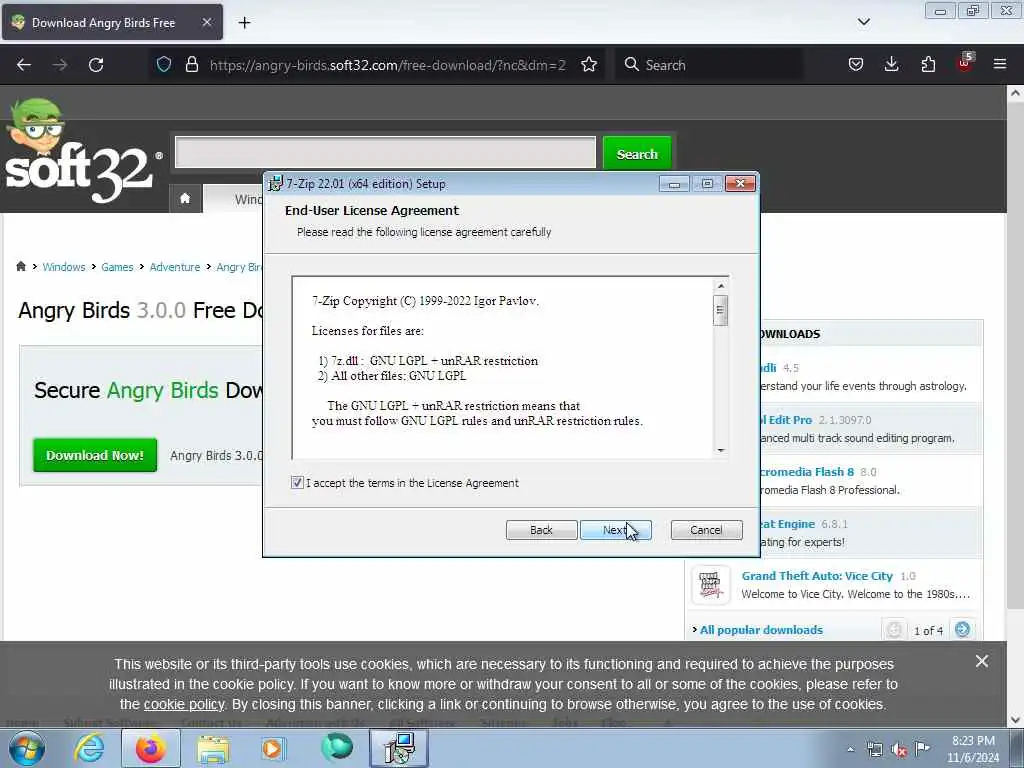This screenshot has height=768, width=1024.
Task: Launch Internet Explorer from the taskbar
Action: [x=89, y=748]
